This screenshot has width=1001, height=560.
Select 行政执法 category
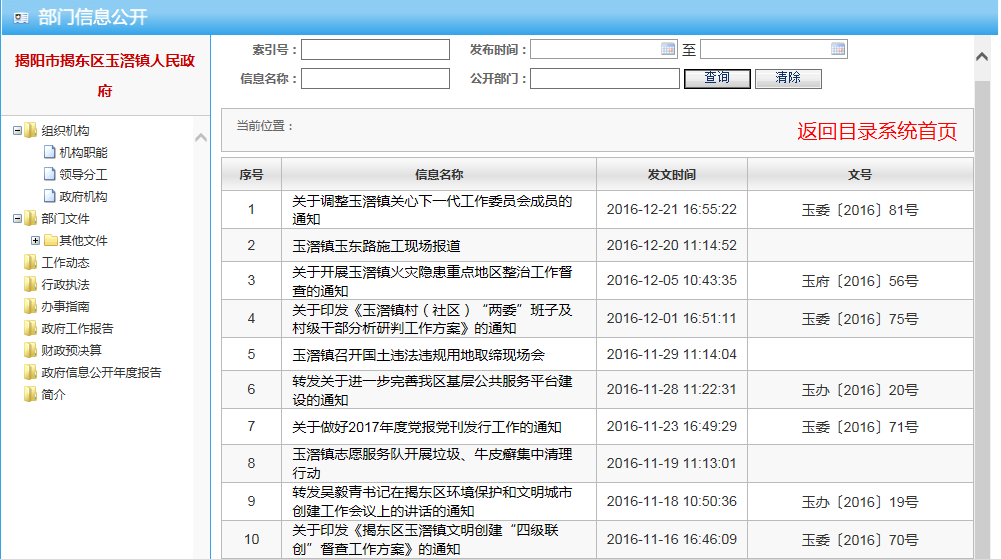pyautogui.click(x=65, y=285)
